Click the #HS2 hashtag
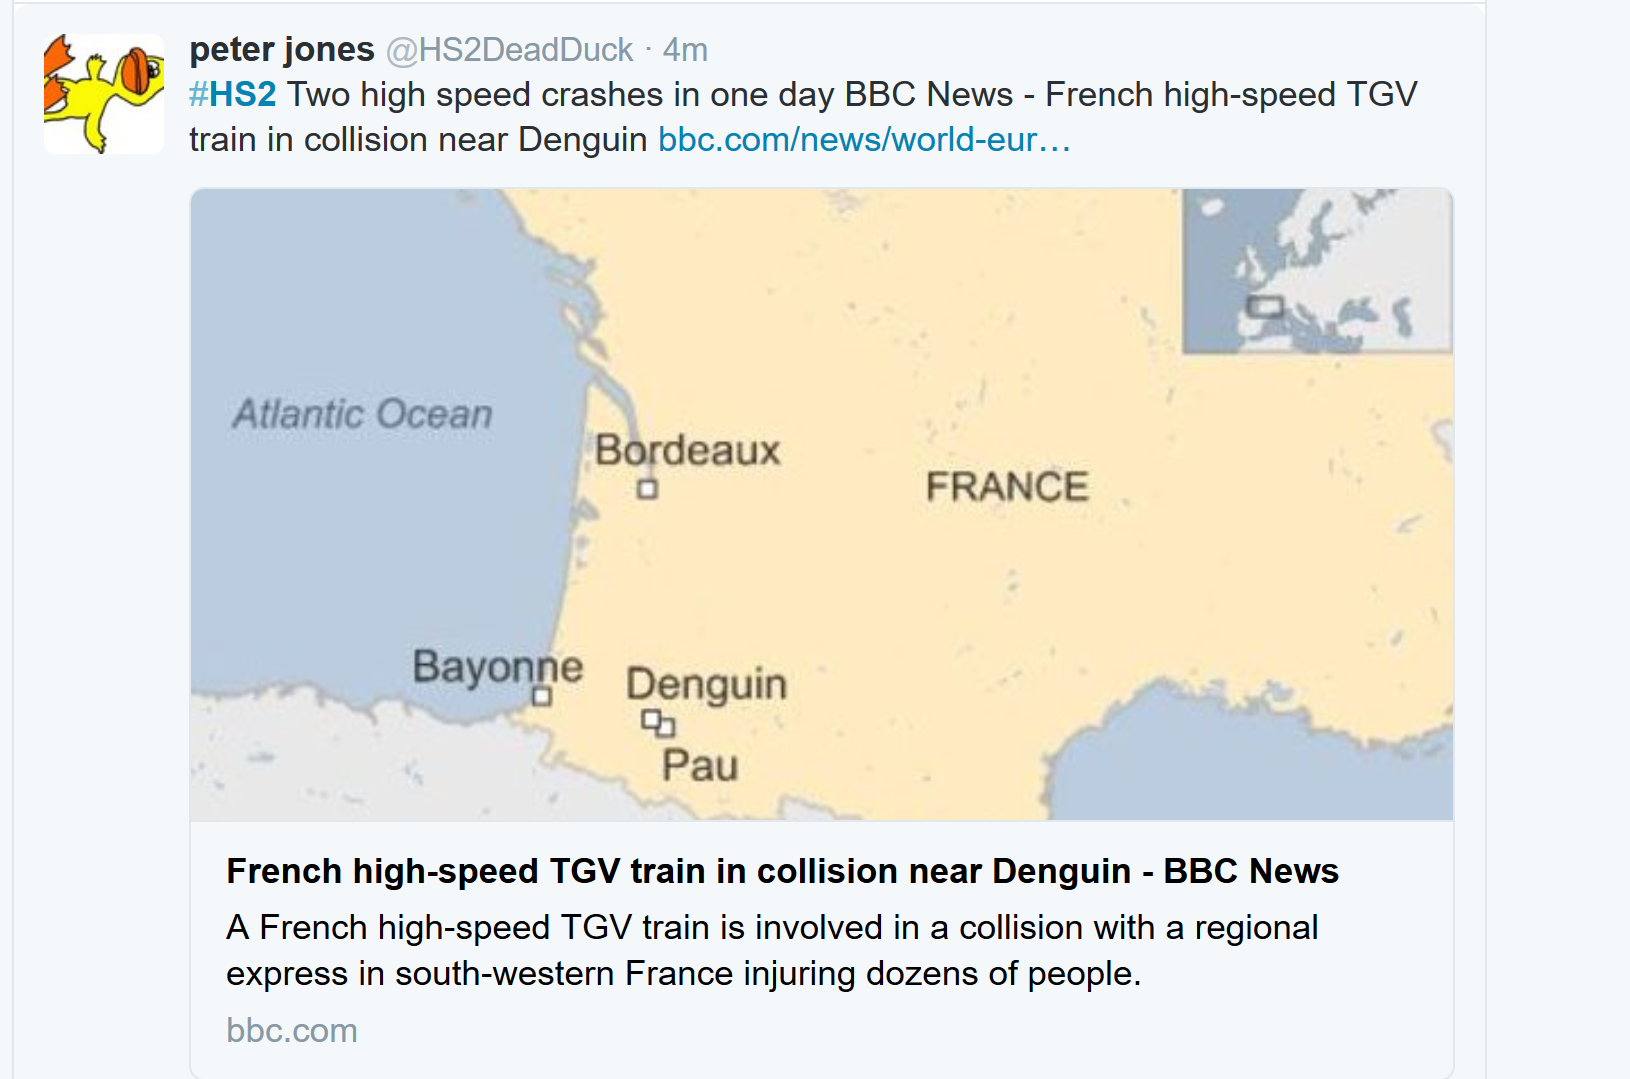The height and width of the screenshot is (1079, 1630). (x=232, y=94)
